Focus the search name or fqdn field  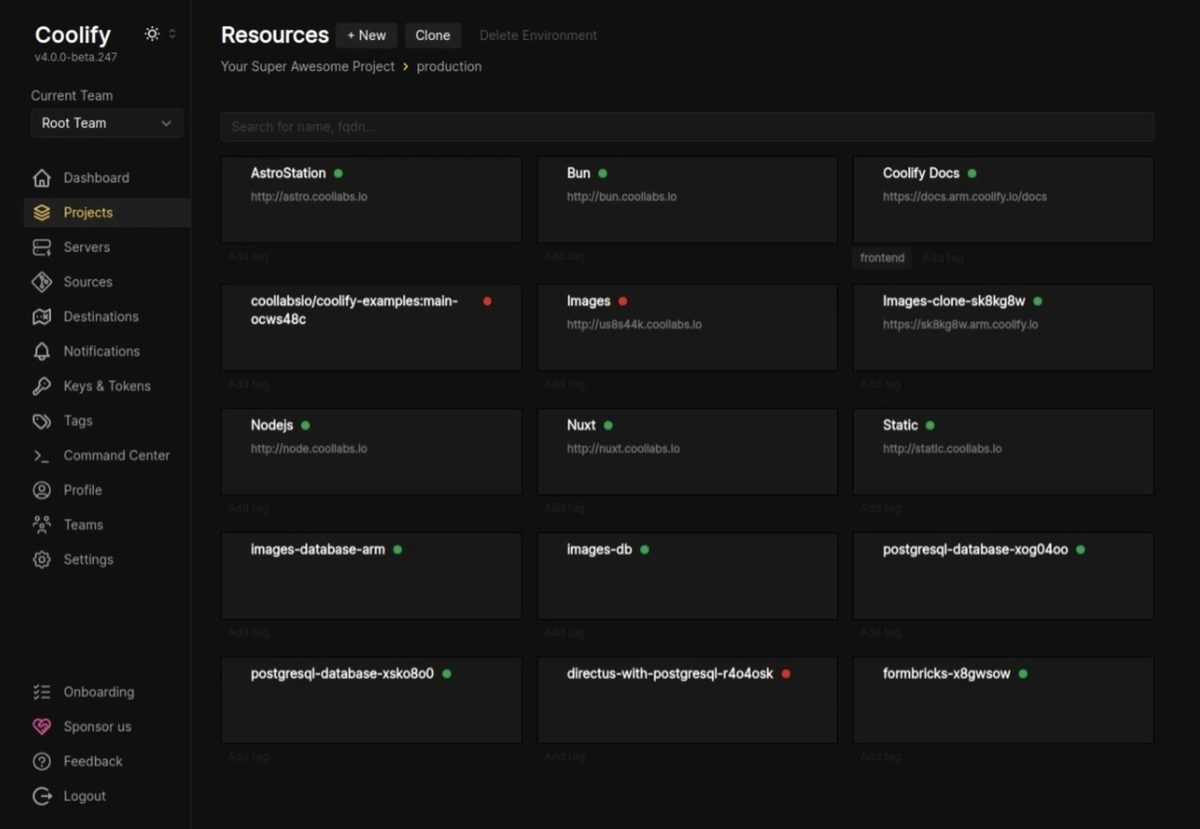[x=687, y=127]
